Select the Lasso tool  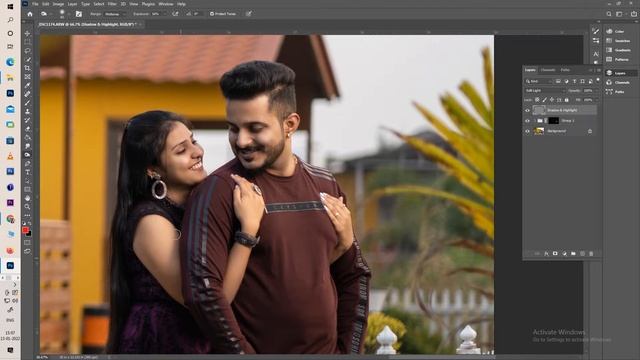(x=28, y=51)
